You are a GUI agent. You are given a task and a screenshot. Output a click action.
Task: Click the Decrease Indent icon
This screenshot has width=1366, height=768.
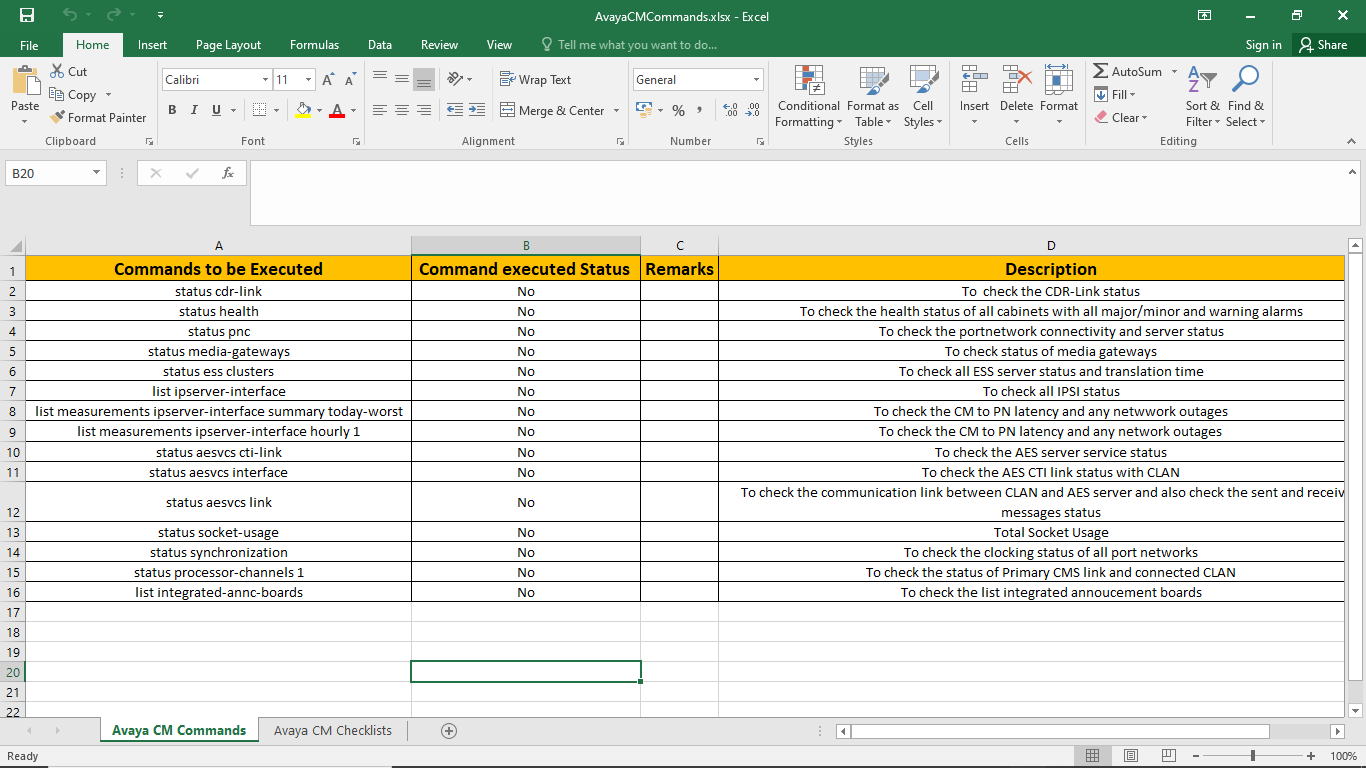[x=455, y=110]
